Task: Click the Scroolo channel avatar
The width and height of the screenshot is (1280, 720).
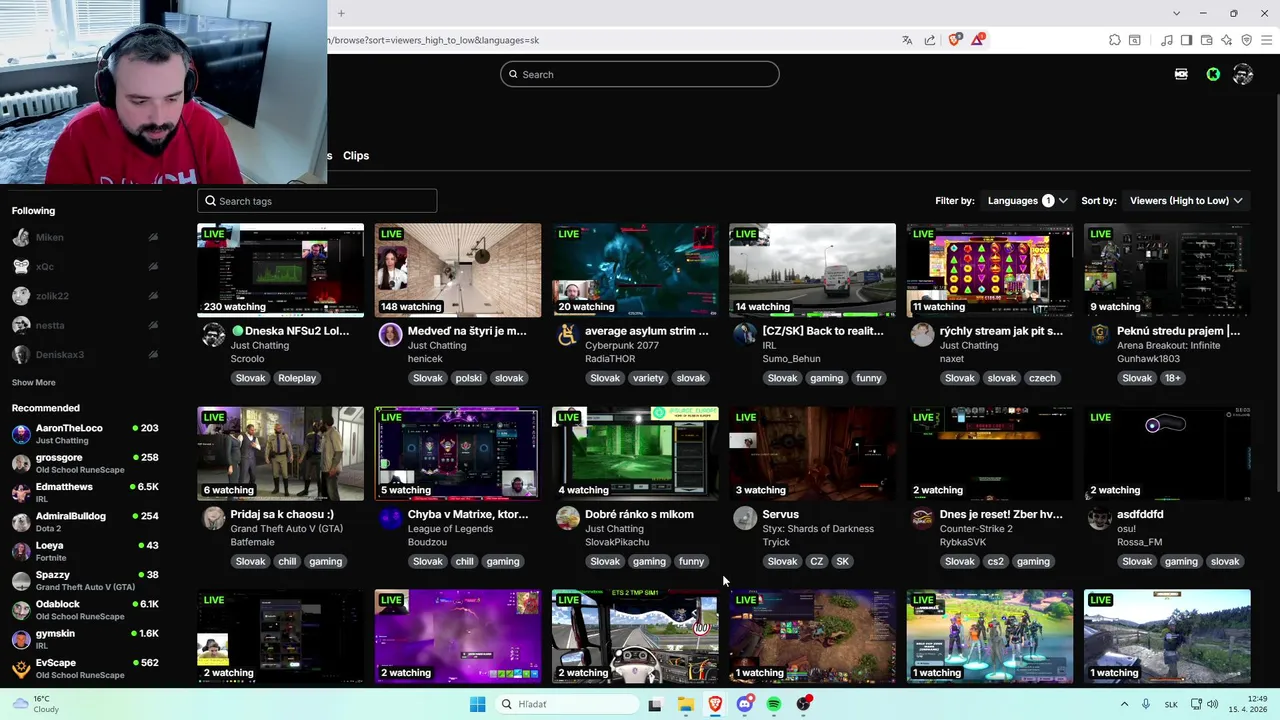Action: 213,335
